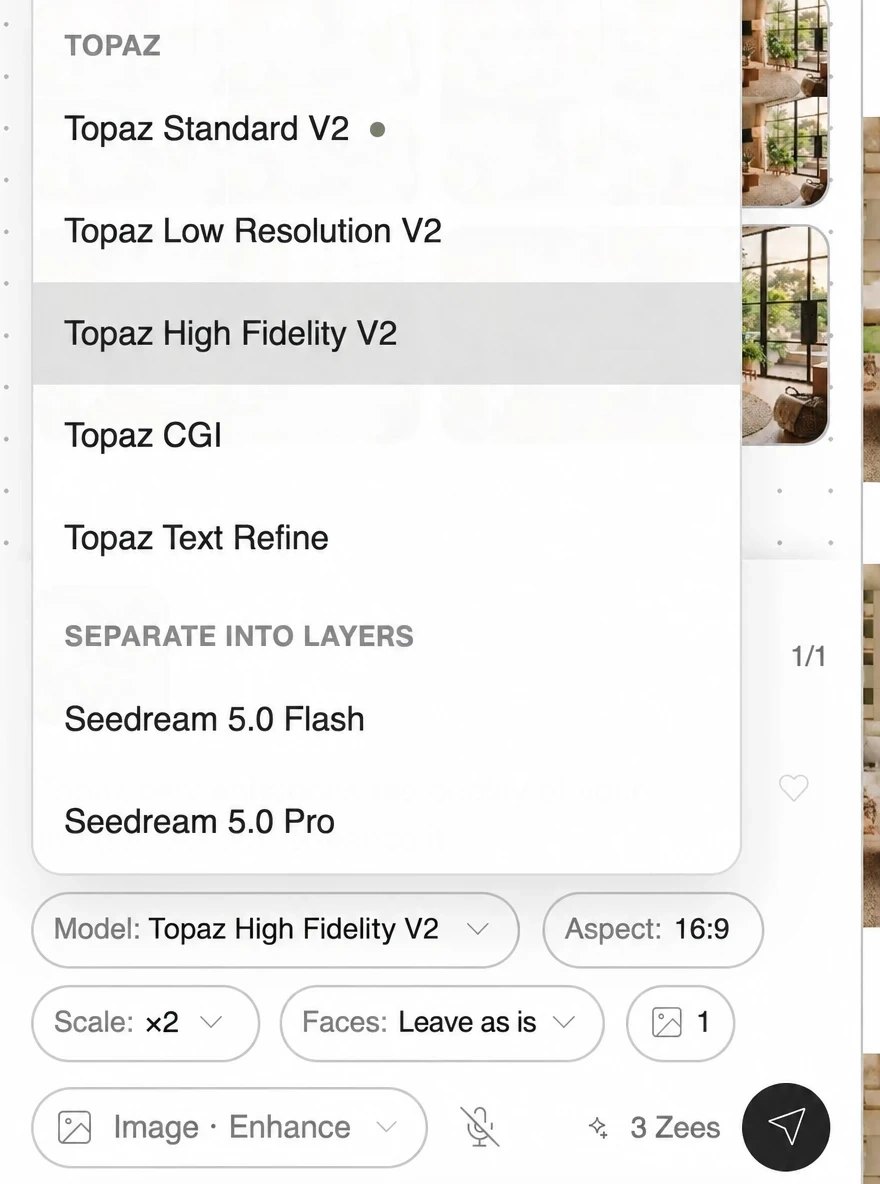Open the Model dropdown chevron
This screenshot has height=1184, width=880.
pyautogui.click(x=477, y=929)
